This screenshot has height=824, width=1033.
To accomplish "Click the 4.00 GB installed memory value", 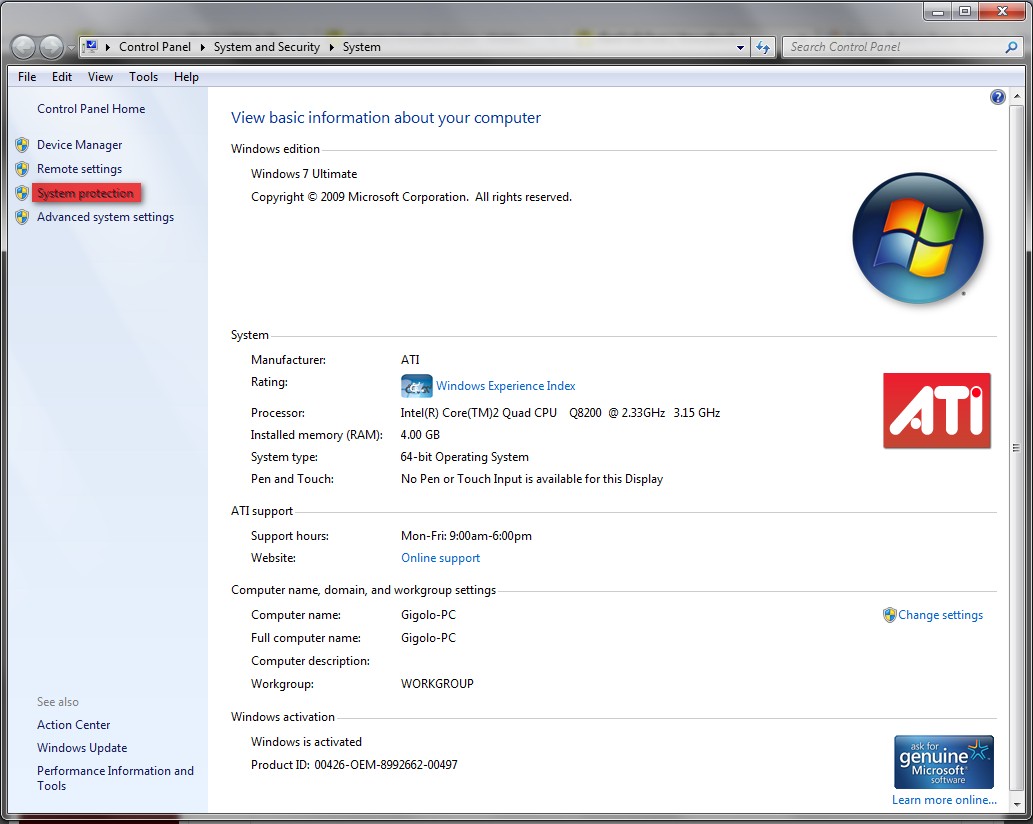I will click(x=420, y=435).
